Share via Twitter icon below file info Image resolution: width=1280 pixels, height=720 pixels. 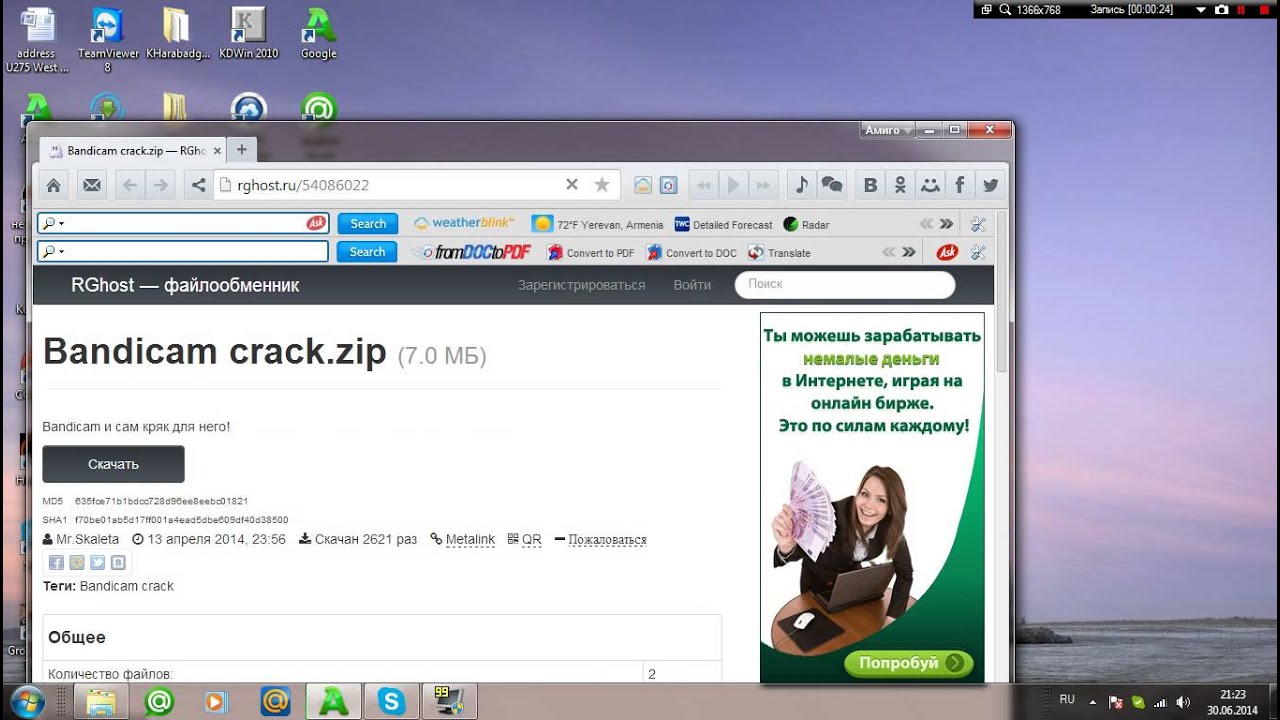tap(97, 563)
